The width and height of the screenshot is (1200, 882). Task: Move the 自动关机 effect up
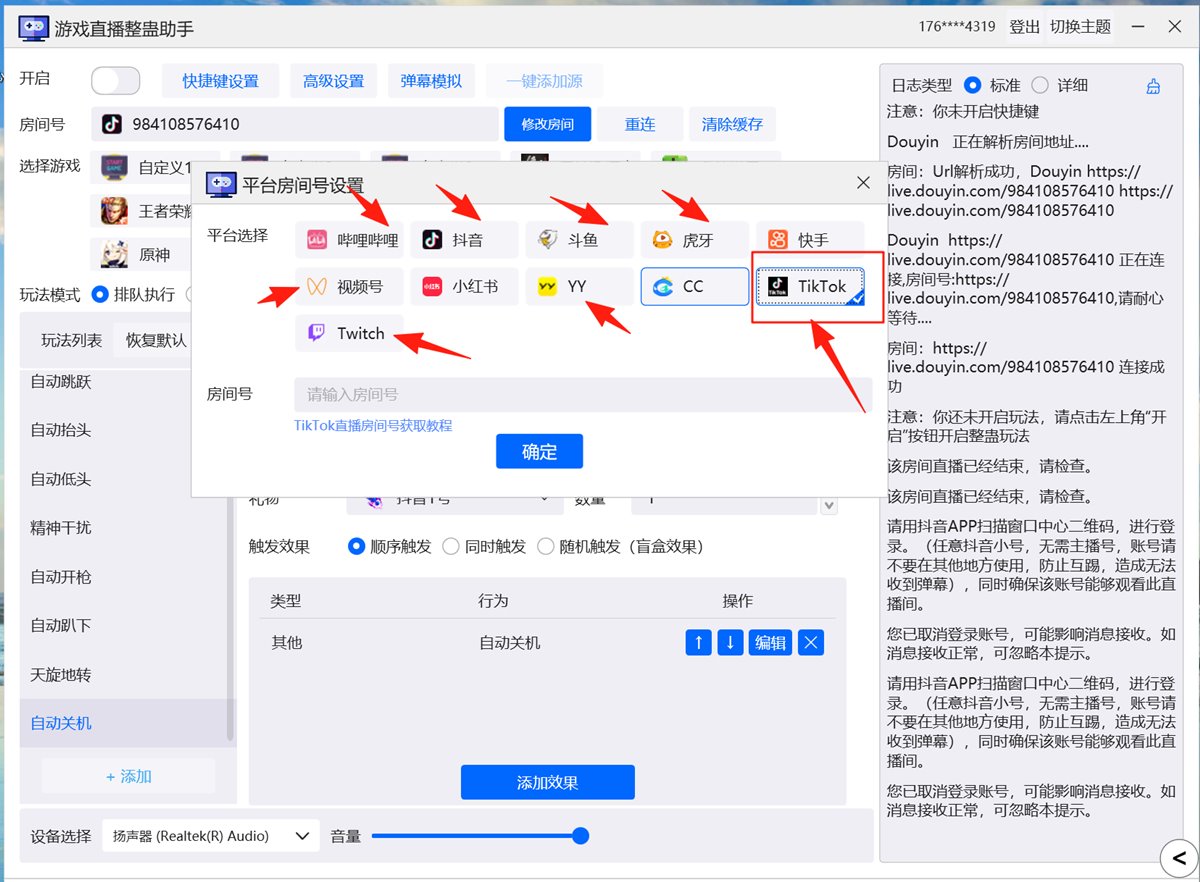point(698,643)
